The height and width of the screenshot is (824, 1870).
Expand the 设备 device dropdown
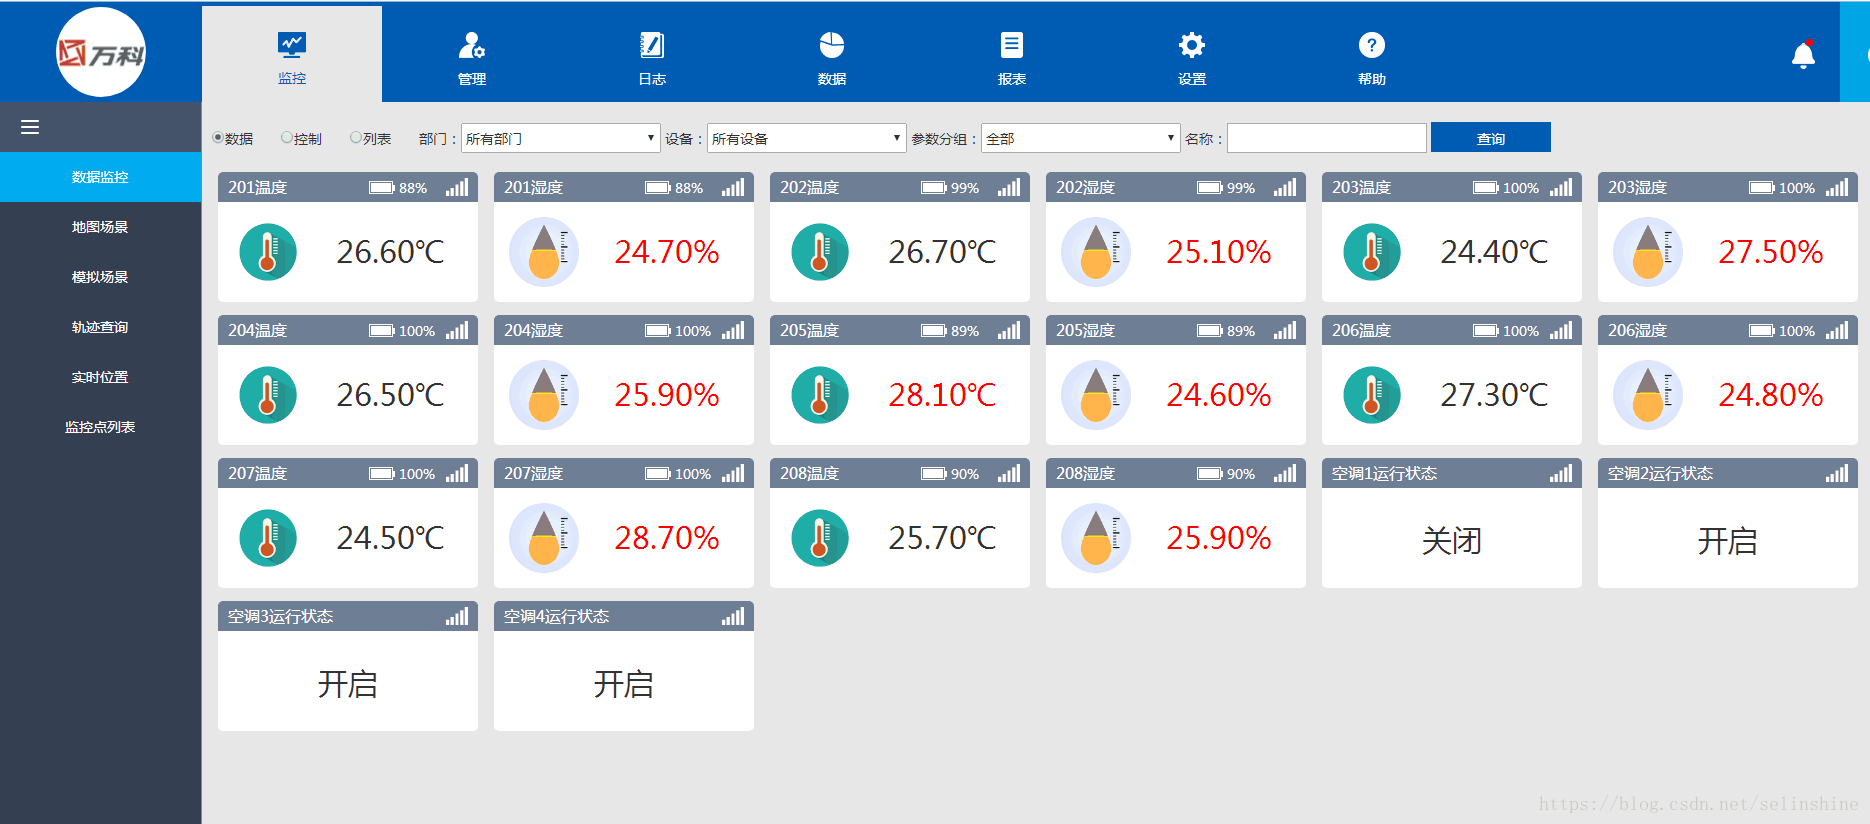(807, 138)
